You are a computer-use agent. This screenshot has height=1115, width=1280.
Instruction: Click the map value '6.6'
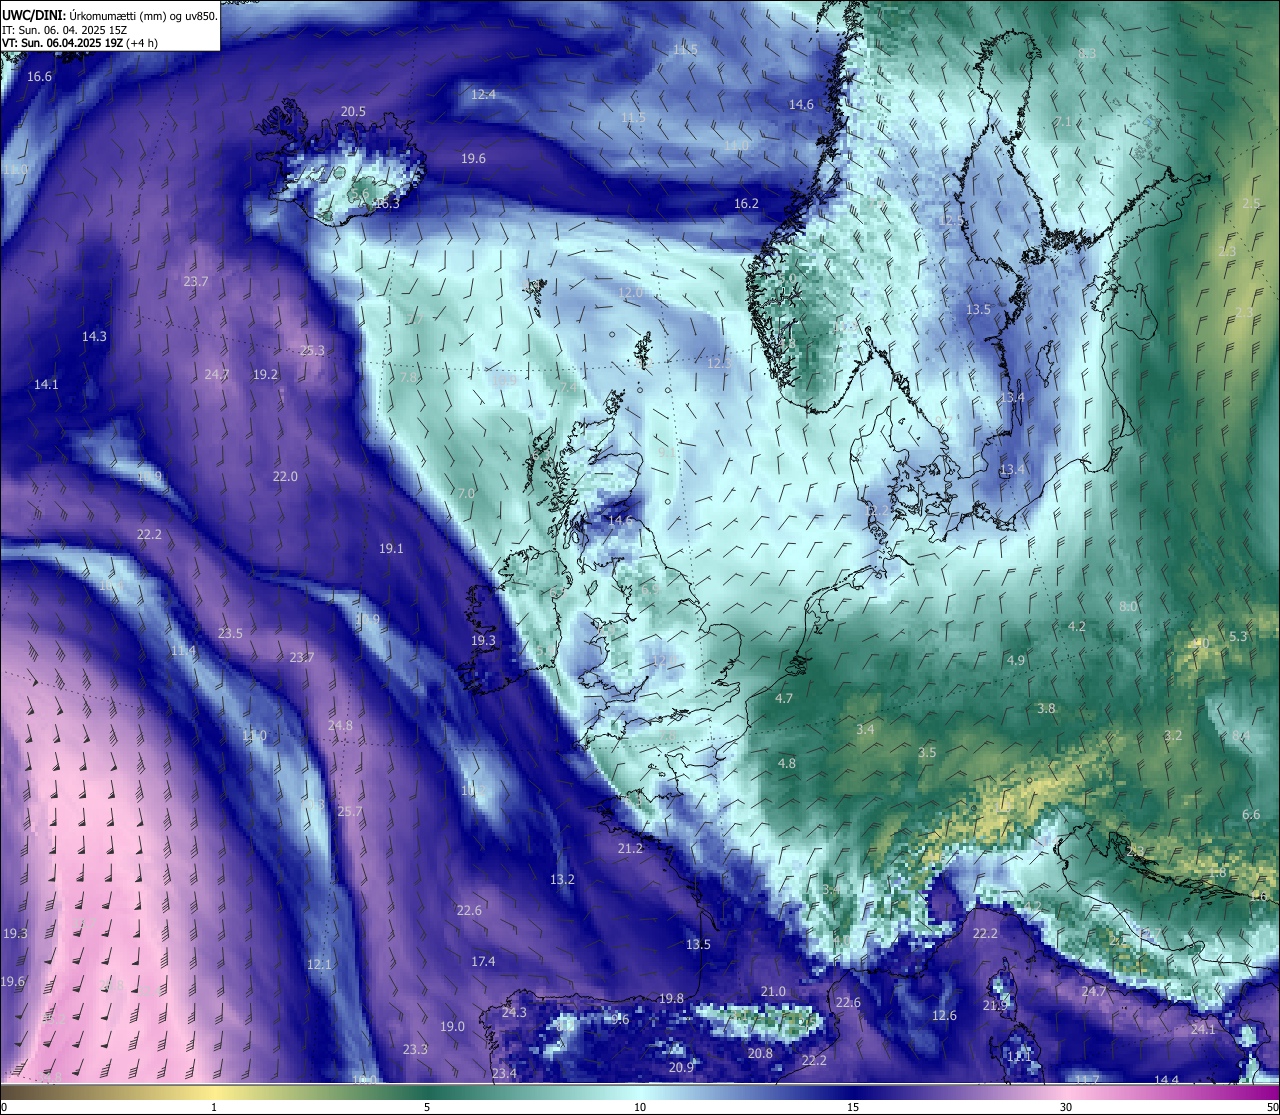(x=1251, y=814)
